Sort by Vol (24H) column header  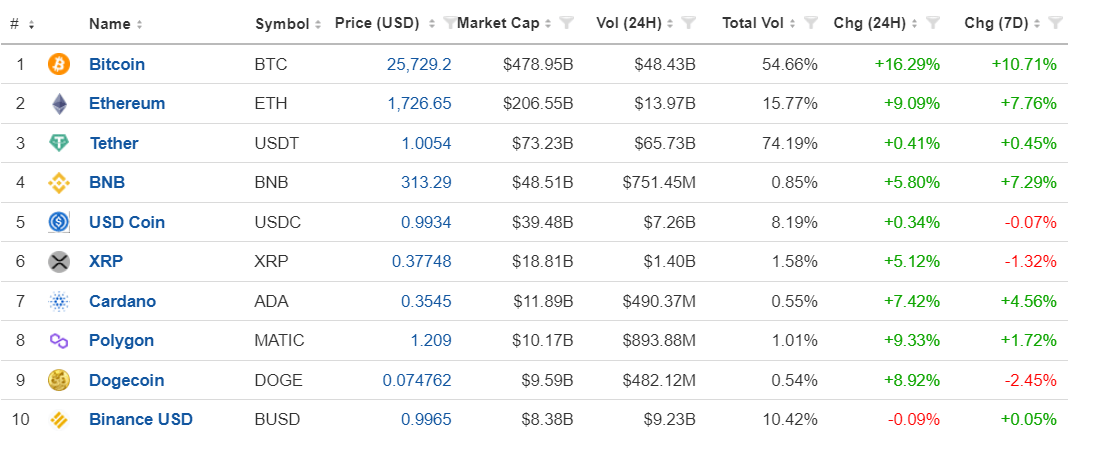point(635,23)
